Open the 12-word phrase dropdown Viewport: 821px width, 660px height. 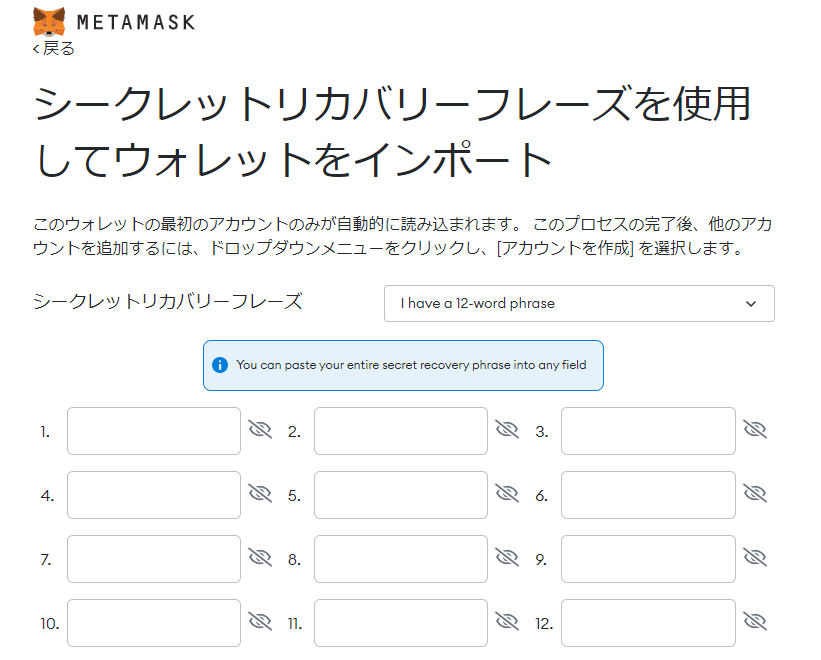579,304
